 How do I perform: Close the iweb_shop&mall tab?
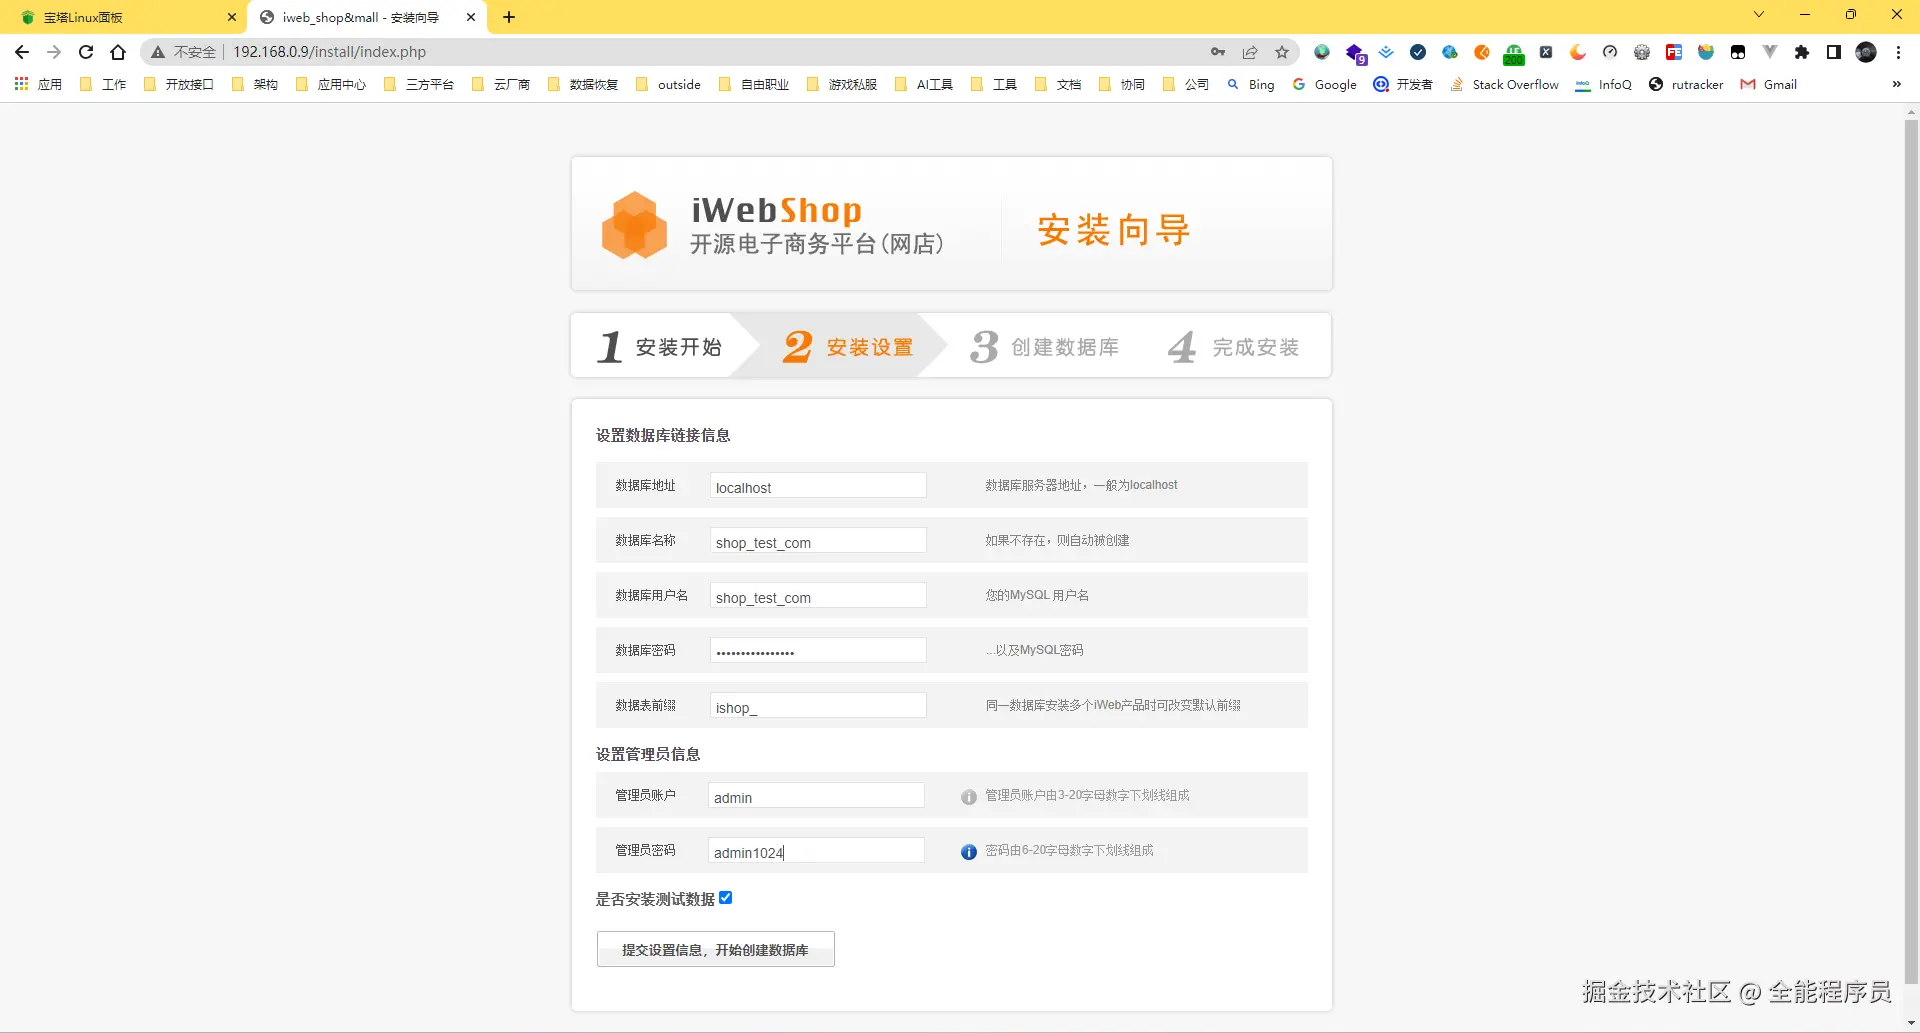coord(471,17)
